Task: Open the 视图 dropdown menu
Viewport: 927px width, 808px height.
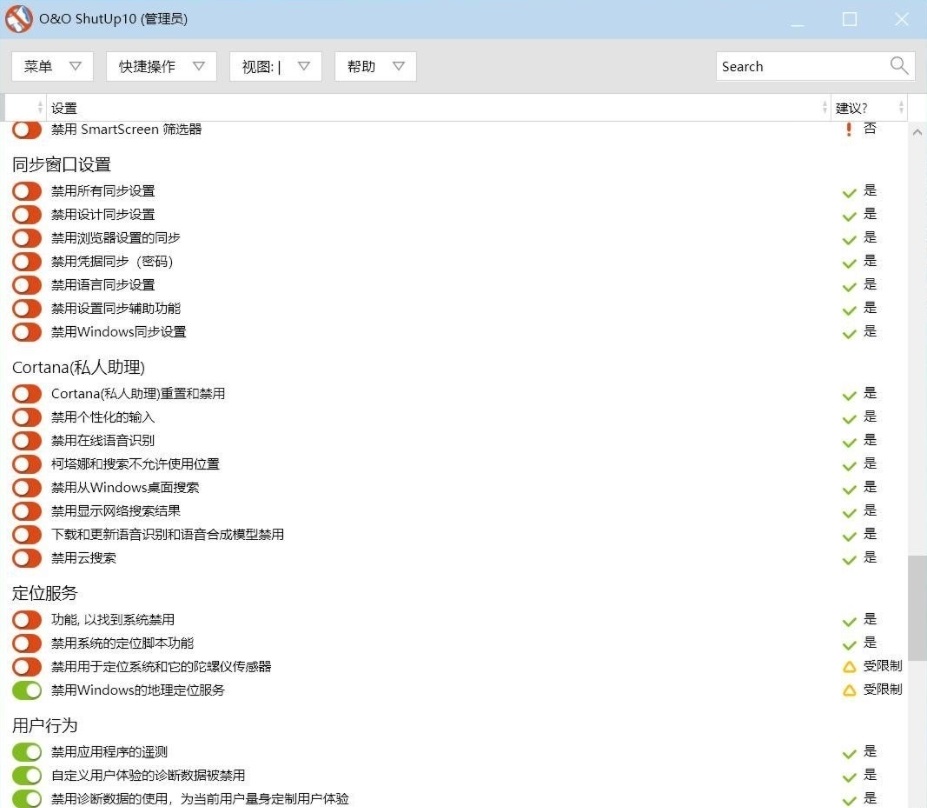Action: pos(275,66)
